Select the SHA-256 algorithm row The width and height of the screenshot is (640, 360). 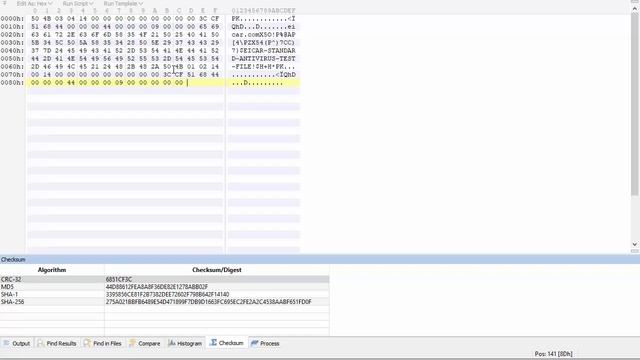coord(164,302)
